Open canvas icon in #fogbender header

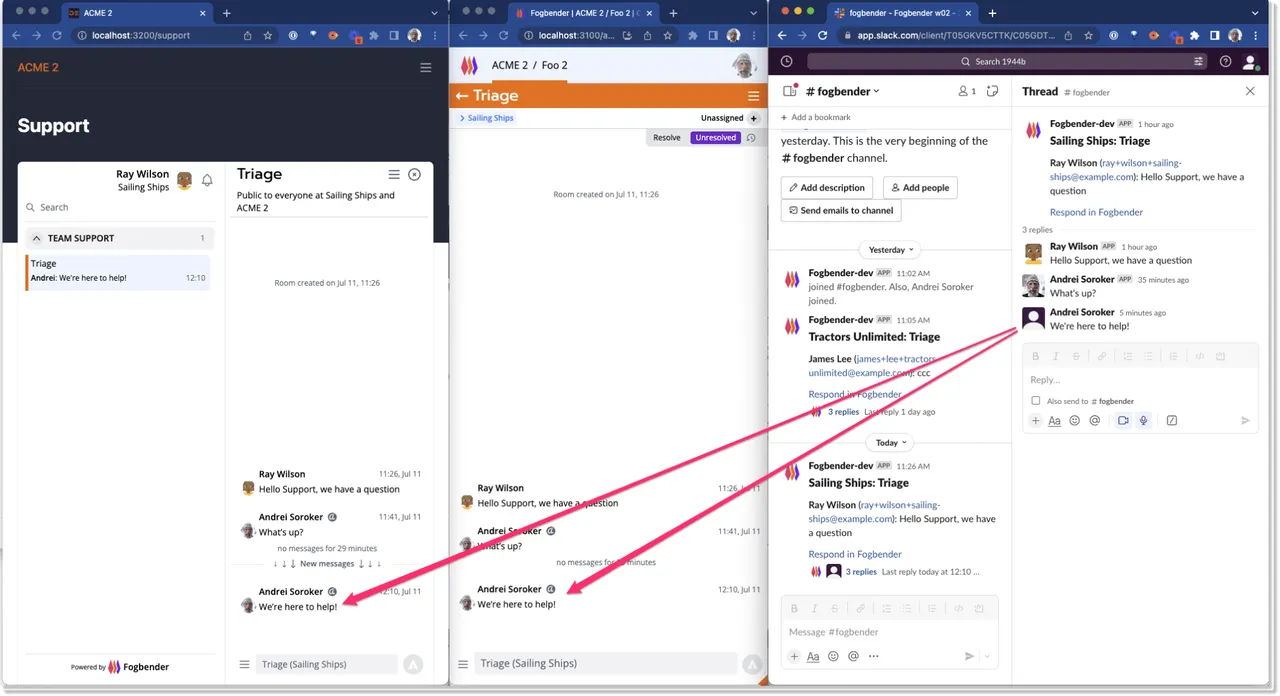(x=992, y=91)
